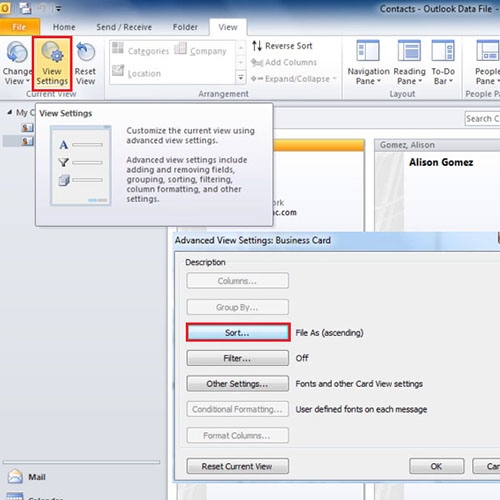Click the Filter... button
Image resolution: width=500 pixels, height=500 pixels.
pyautogui.click(x=238, y=358)
